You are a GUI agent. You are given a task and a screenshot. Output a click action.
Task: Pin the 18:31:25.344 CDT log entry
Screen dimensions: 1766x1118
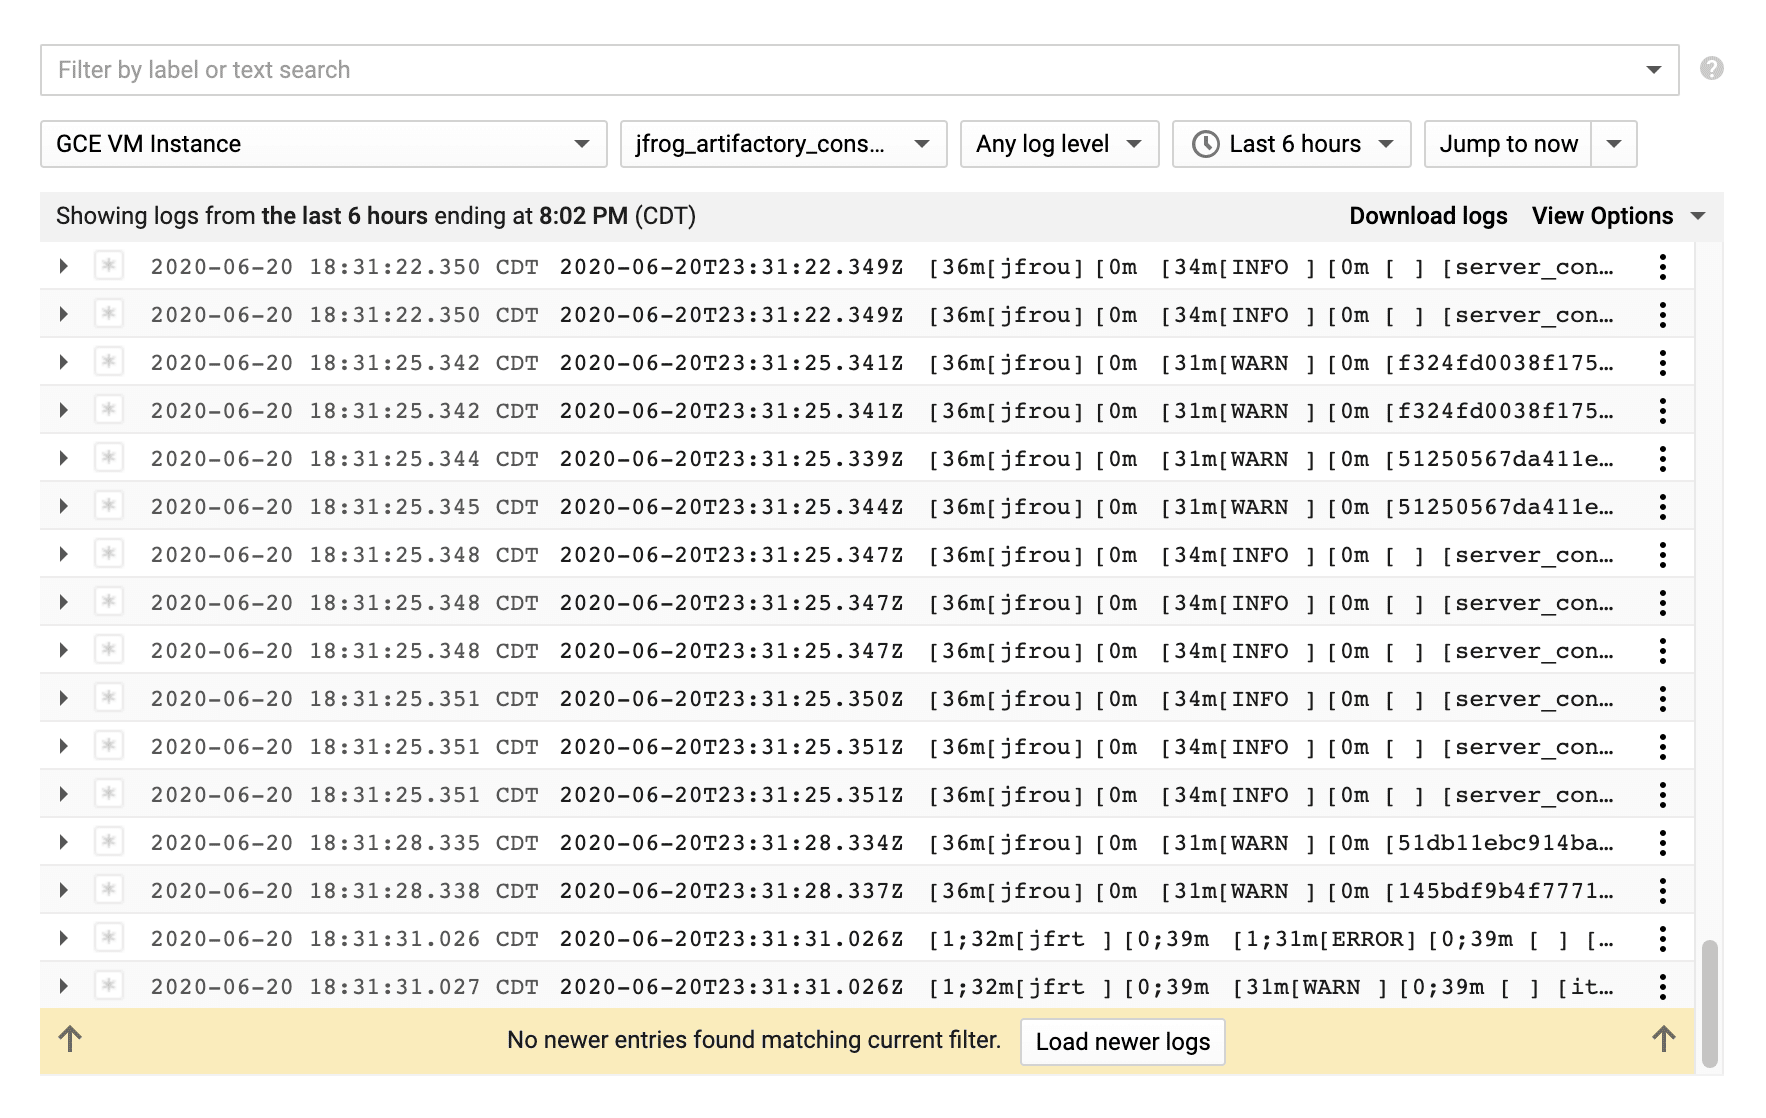point(109,458)
